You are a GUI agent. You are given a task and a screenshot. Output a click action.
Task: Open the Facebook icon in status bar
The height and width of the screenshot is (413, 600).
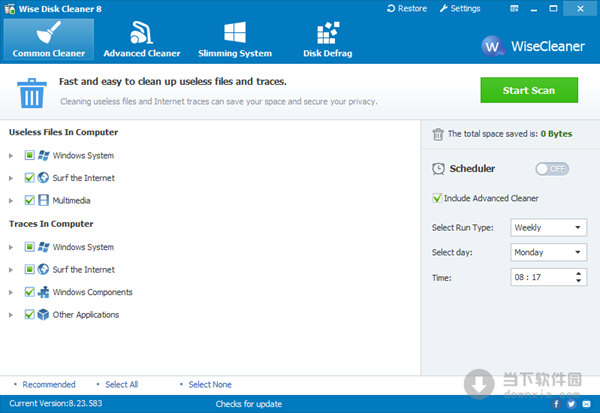pos(556,404)
